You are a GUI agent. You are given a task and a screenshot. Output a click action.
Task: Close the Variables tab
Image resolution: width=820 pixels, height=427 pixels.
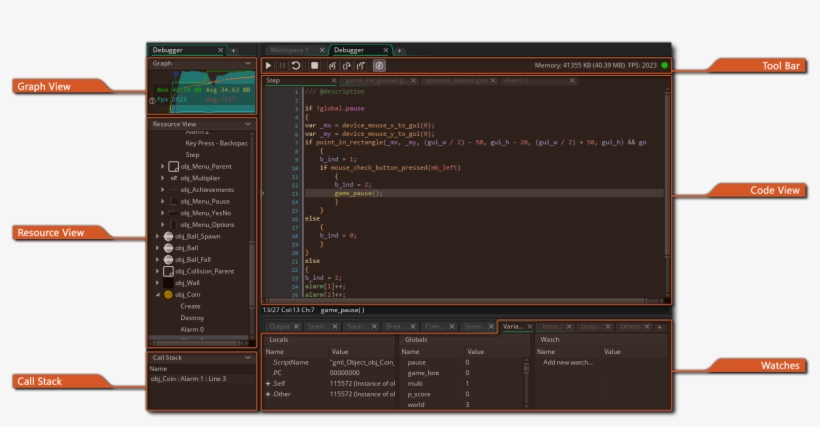(x=530, y=327)
